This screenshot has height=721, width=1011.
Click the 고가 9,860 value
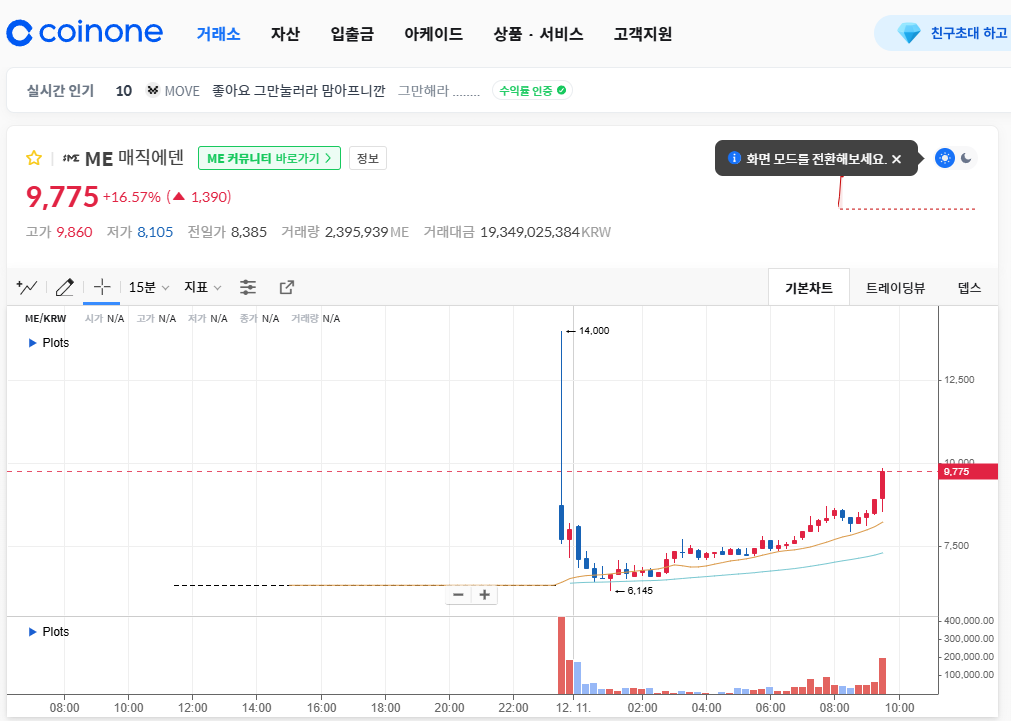[74, 232]
